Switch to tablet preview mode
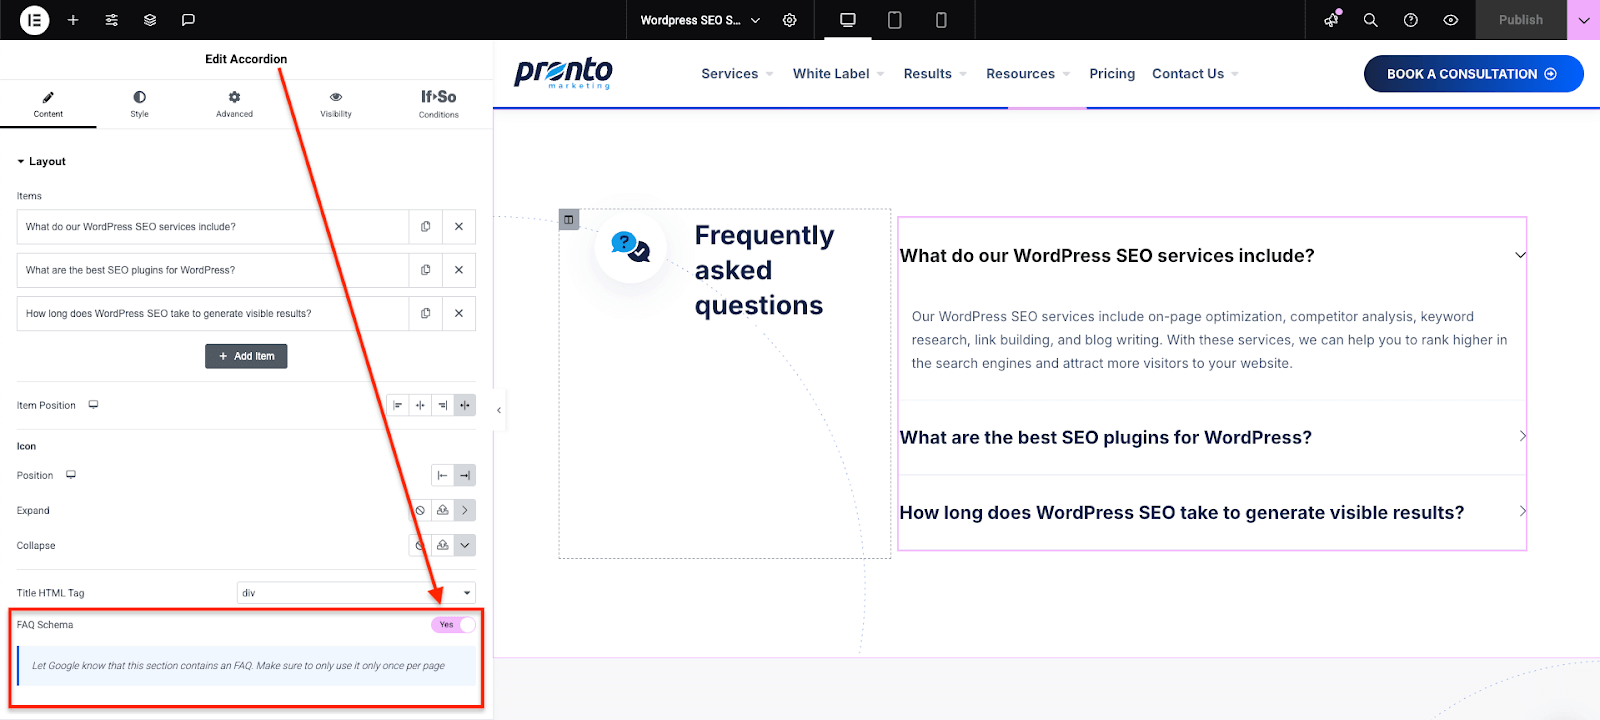The width and height of the screenshot is (1600, 720). 895,20
